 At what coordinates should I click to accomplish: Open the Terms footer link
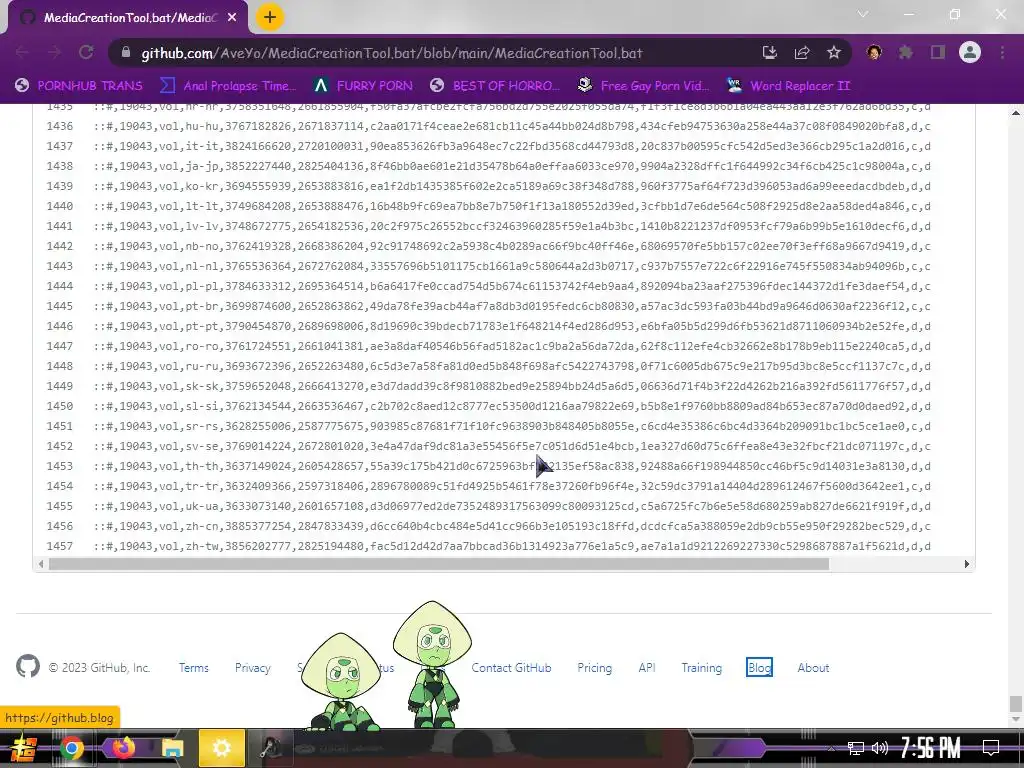(x=194, y=667)
